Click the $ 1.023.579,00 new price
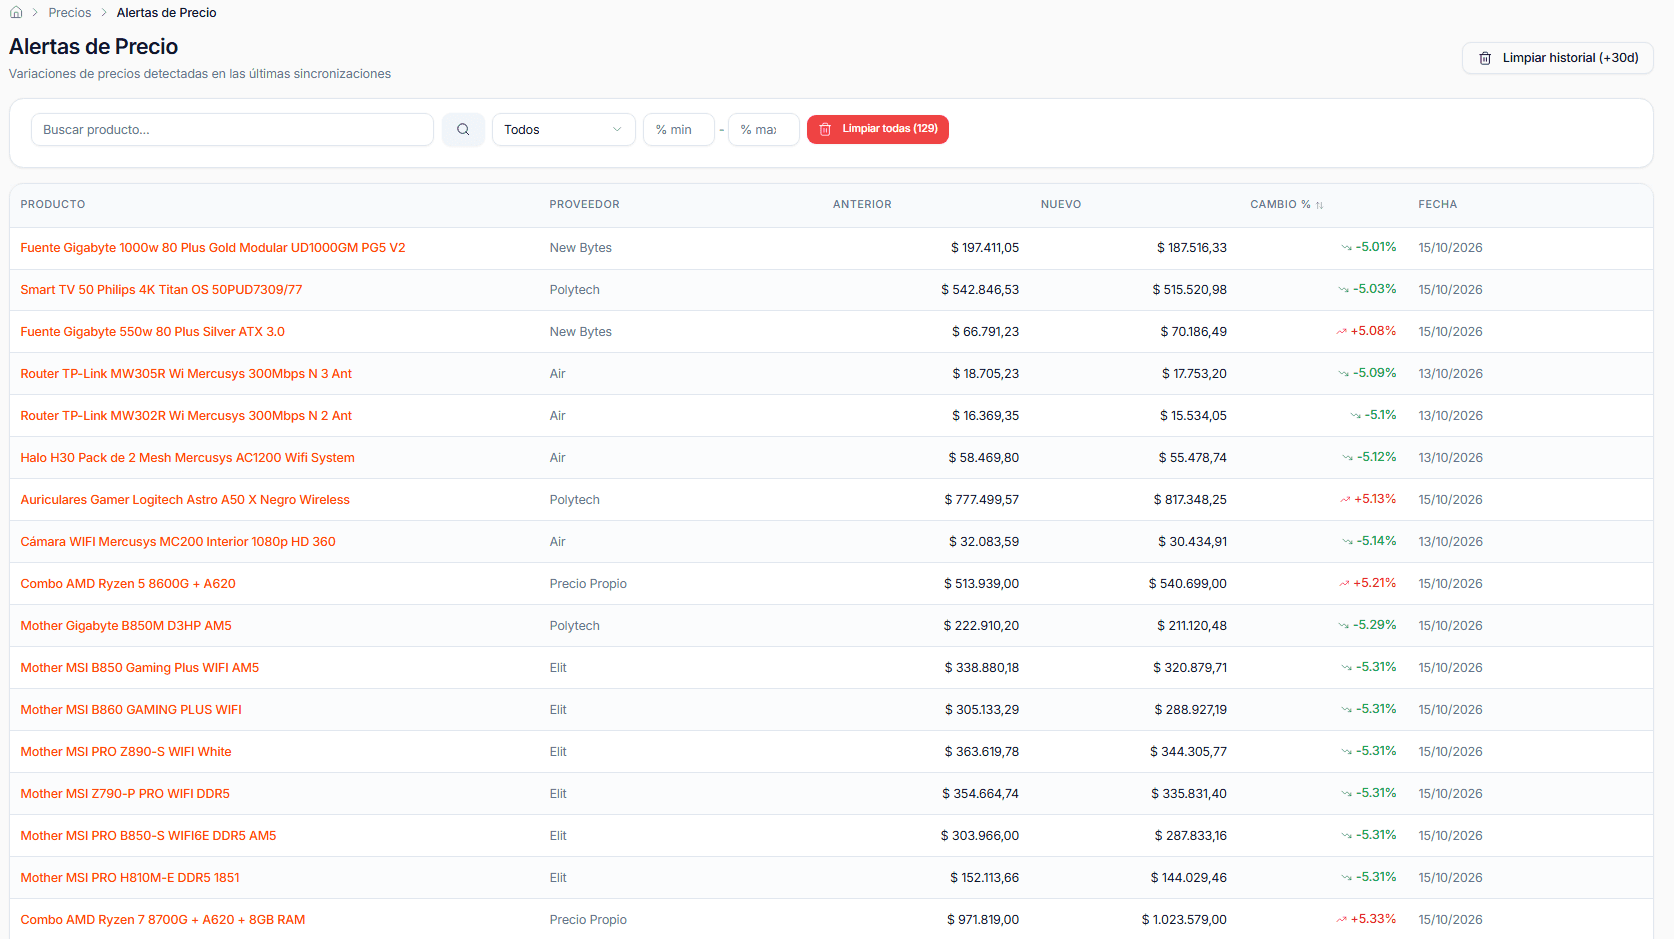This screenshot has width=1674, height=939. tap(1184, 920)
